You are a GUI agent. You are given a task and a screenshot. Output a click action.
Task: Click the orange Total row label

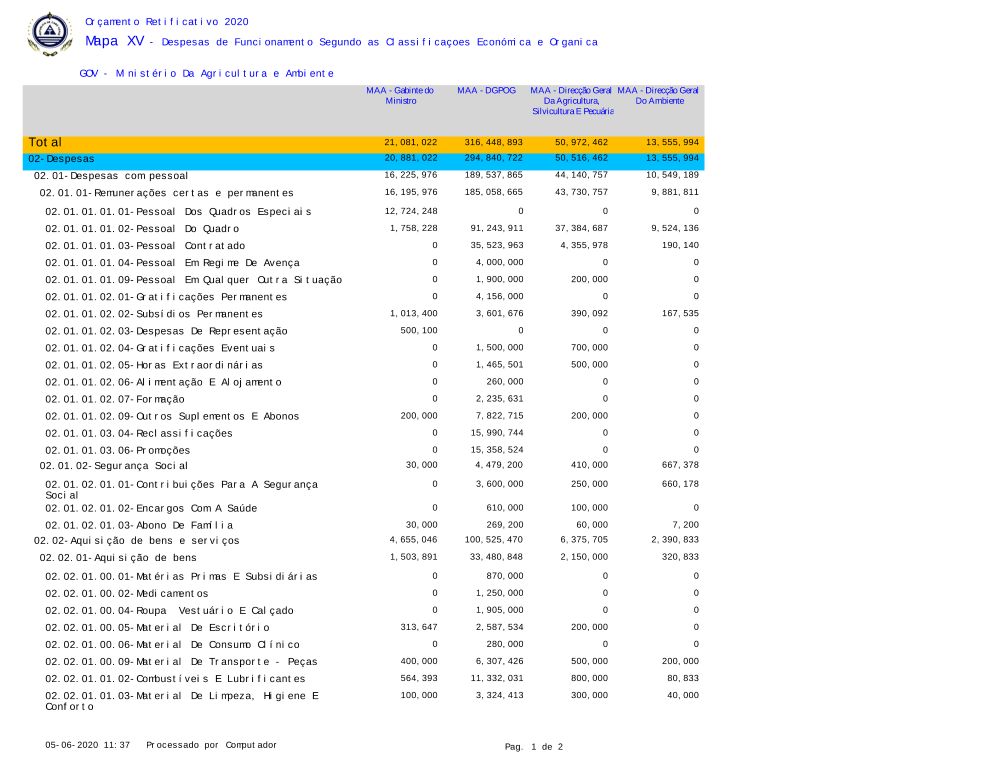point(46,143)
